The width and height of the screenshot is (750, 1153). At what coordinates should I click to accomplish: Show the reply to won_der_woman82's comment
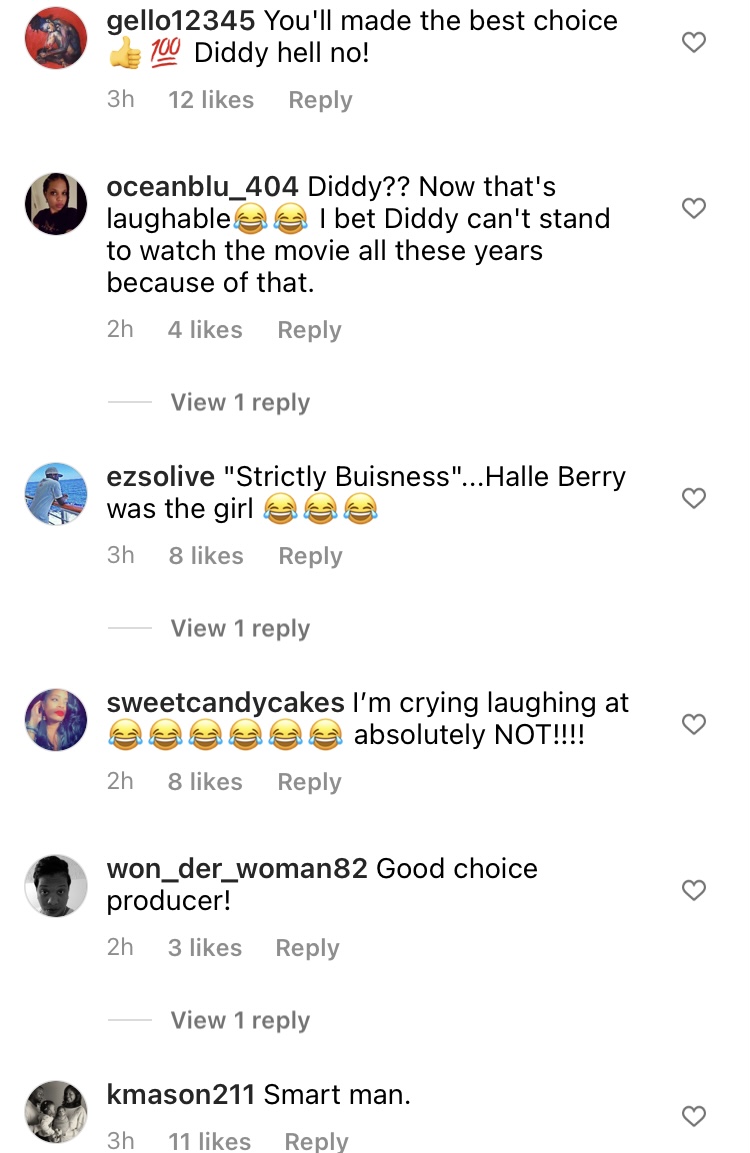pos(240,1020)
